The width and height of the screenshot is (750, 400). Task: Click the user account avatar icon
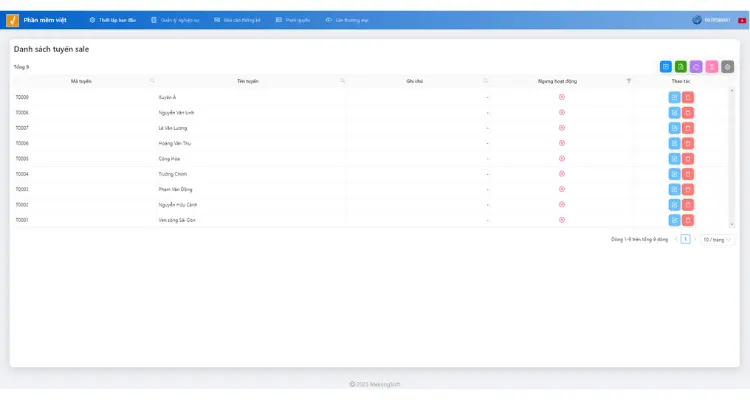pyautogui.click(x=697, y=20)
